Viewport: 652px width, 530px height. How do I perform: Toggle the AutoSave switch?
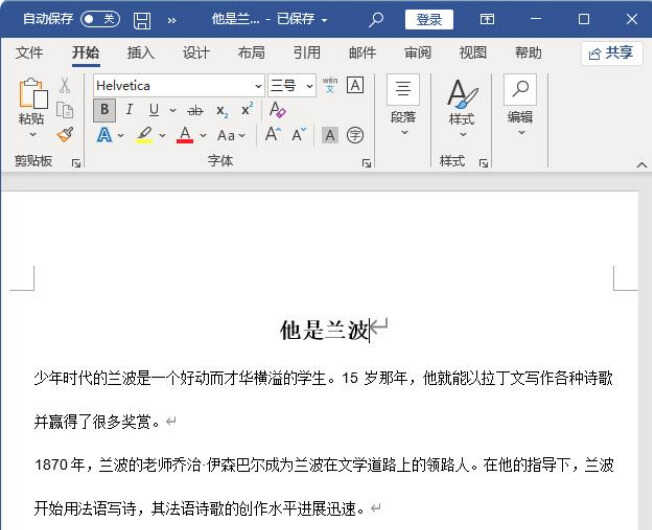pyautogui.click(x=99, y=19)
